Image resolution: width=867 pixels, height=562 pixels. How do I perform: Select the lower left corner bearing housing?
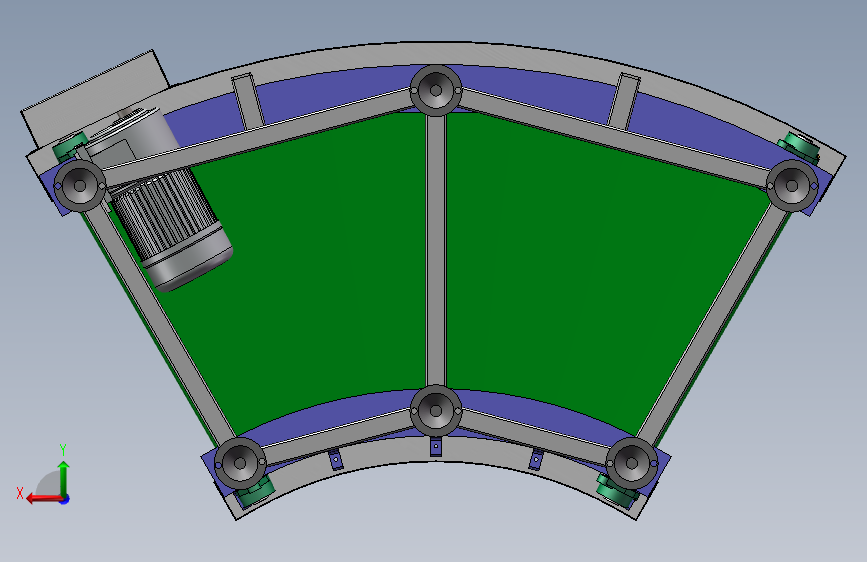[x=240, y=463]
